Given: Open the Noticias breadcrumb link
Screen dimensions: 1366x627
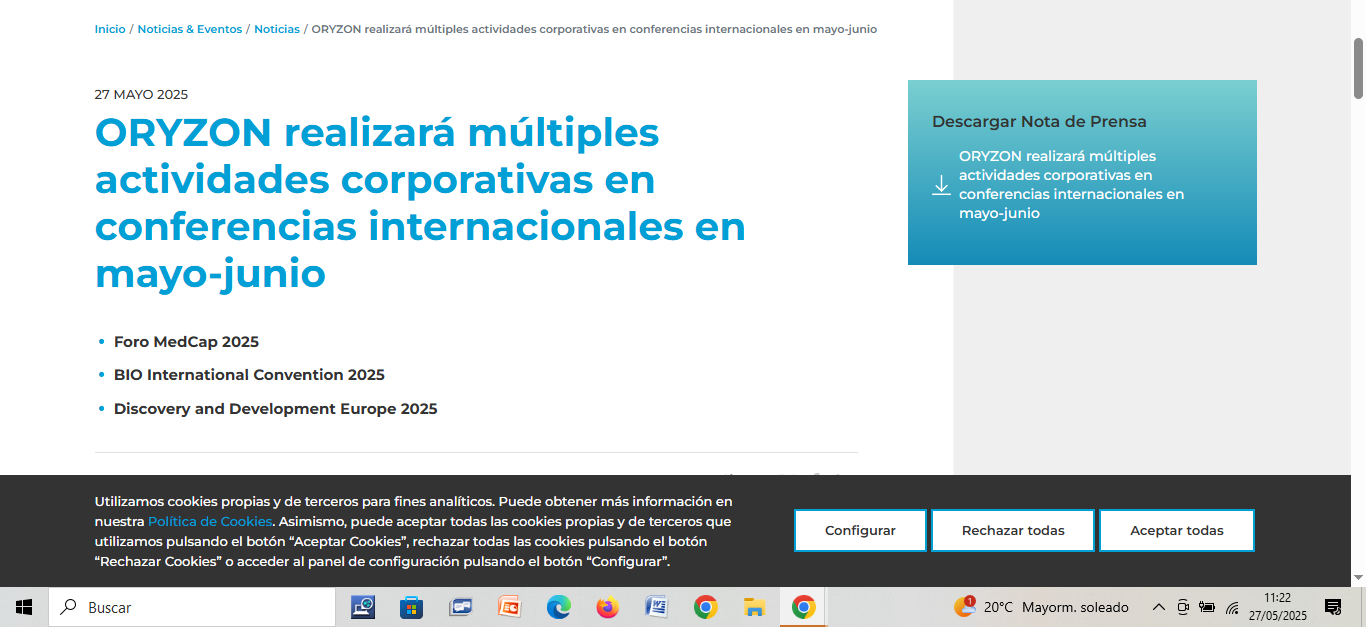Looking at the screenshot, I should tap(277, 29).
